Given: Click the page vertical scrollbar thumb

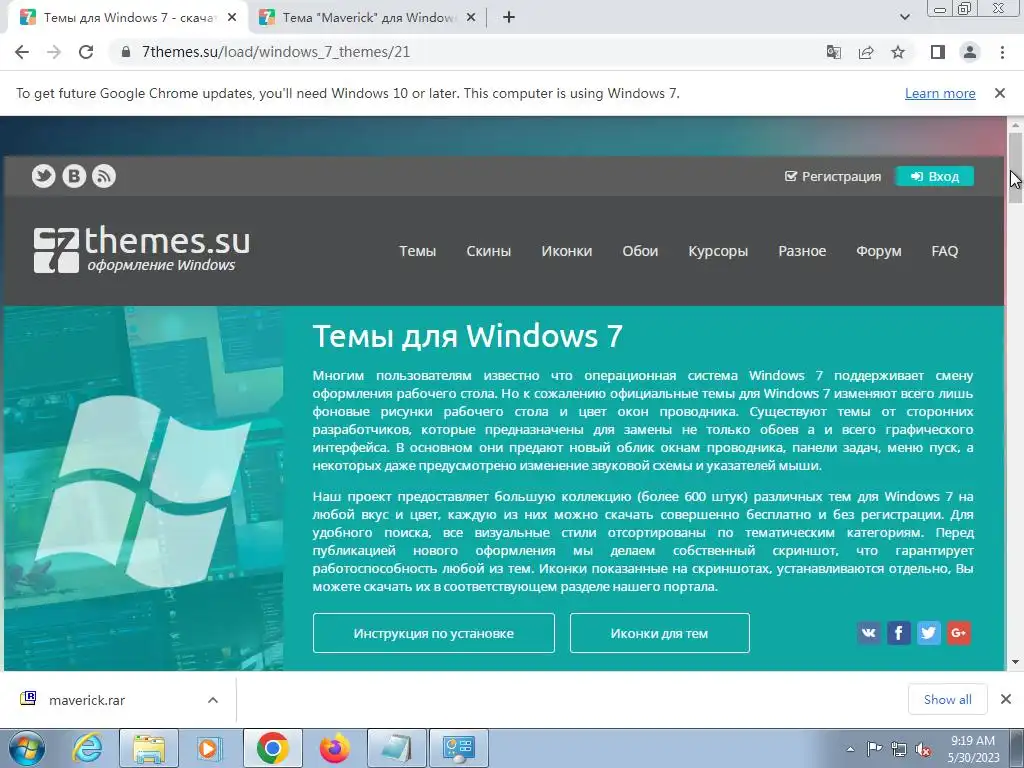Looking at the screenshot, I should [x=1015, y=168].
